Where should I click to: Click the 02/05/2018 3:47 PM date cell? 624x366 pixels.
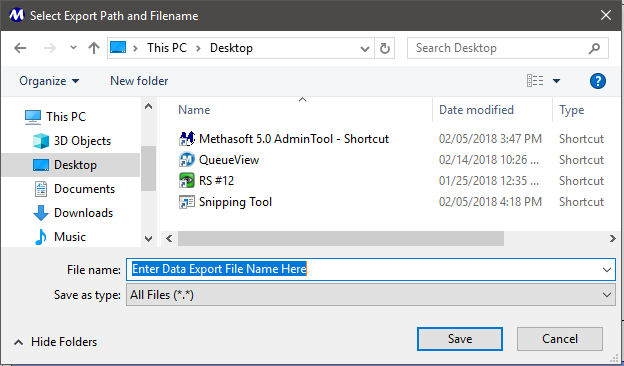click(x=490, y=139)
